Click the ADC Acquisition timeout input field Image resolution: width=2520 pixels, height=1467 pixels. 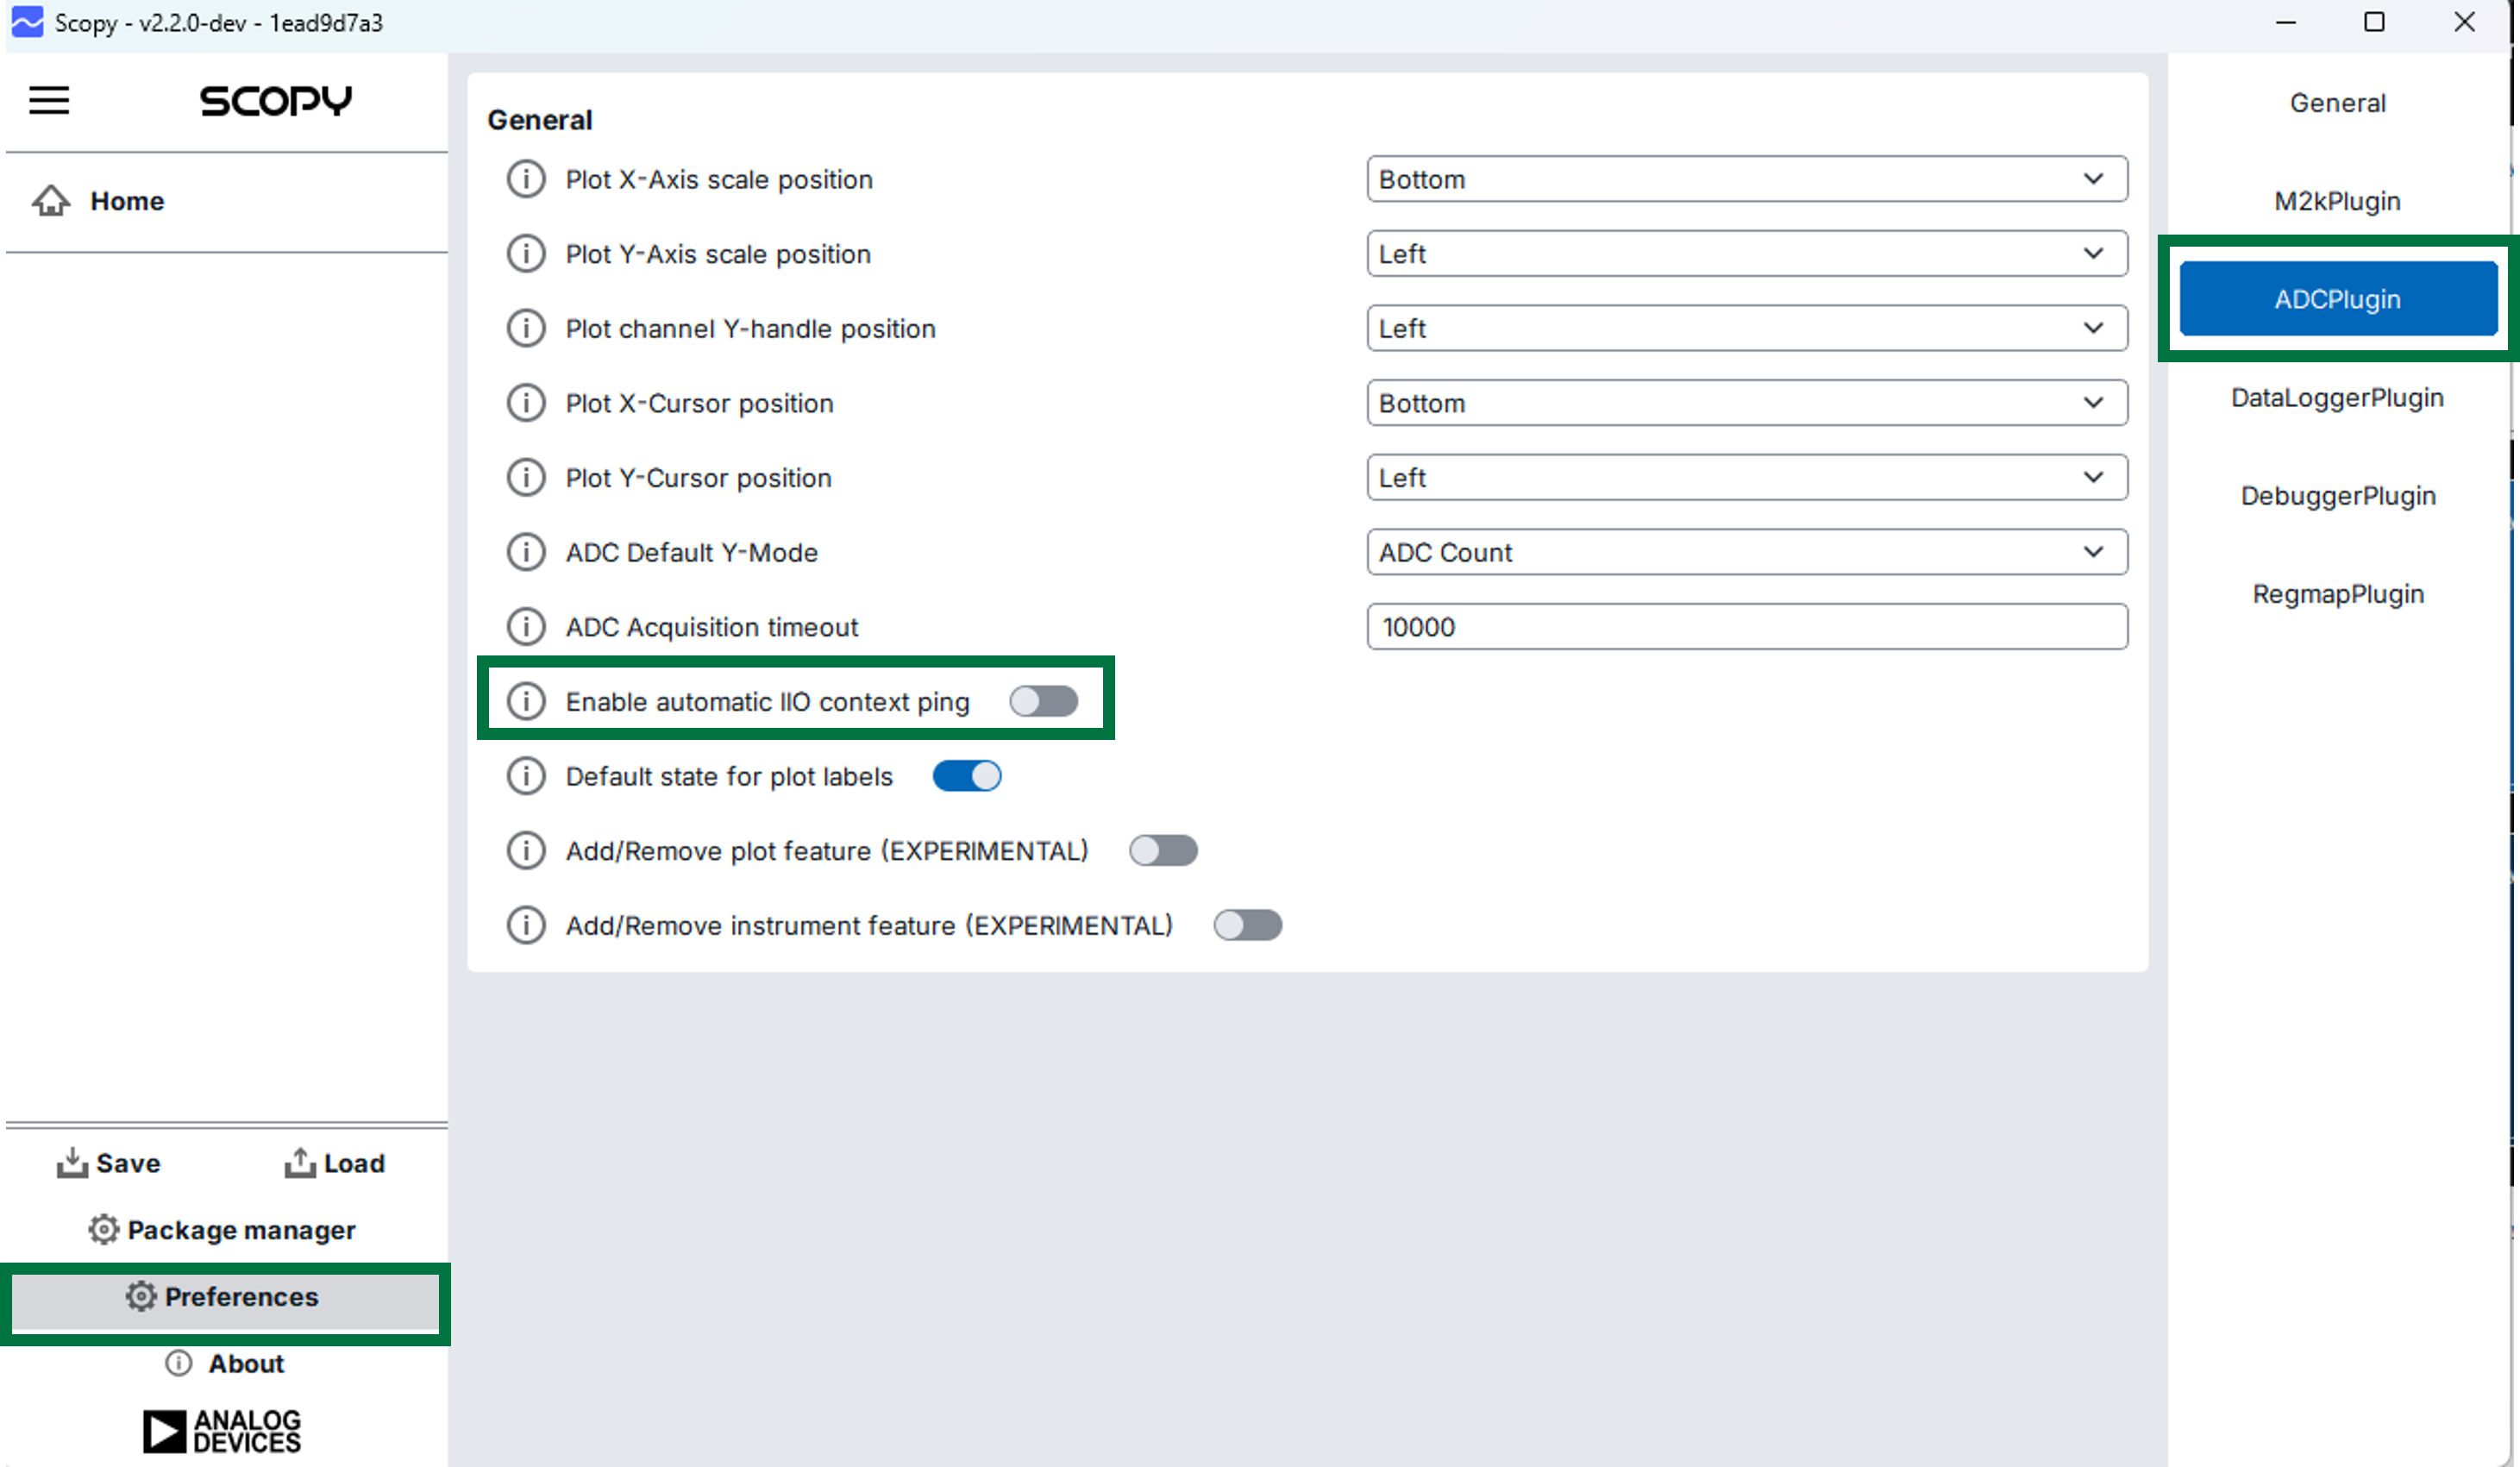pyautogui.click(x=1746, y=627)
